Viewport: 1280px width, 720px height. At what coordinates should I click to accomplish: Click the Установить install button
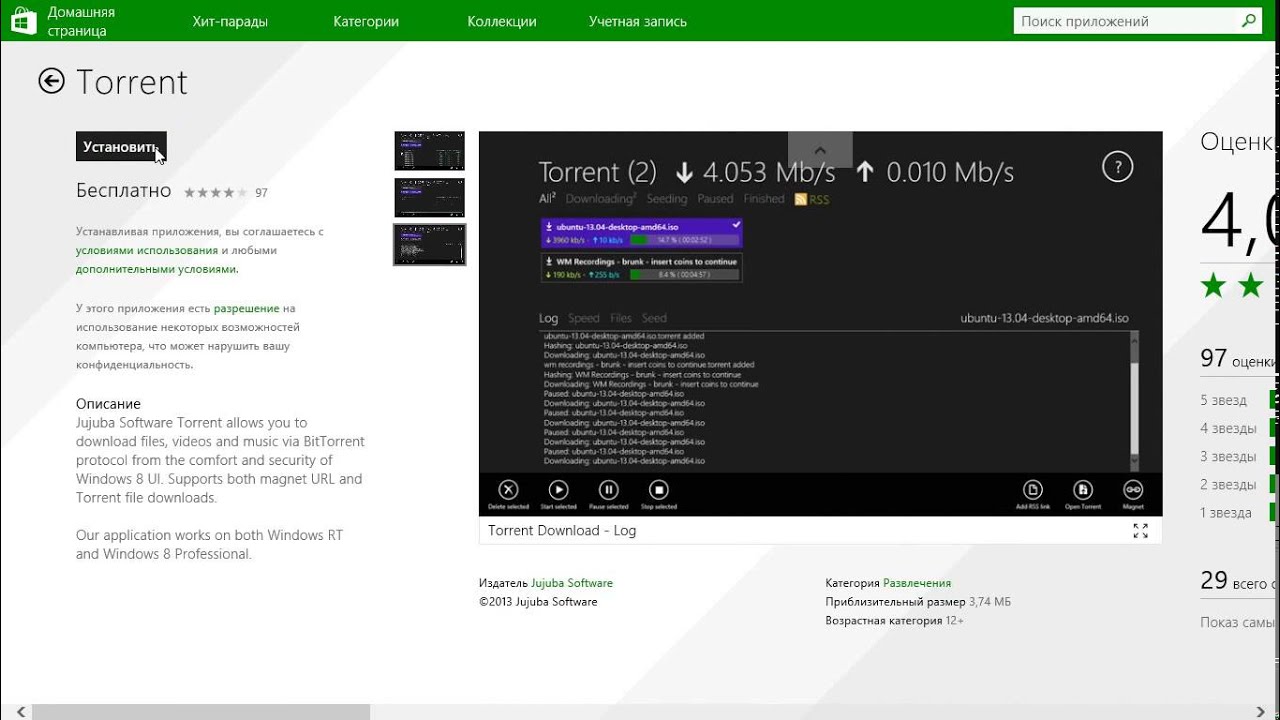point(121,147)
